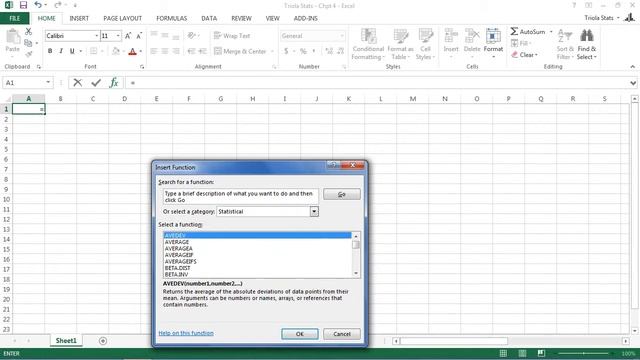640x360 pixels.
Task: Decrease font size with smaller A icon
Action: (139, 36)
